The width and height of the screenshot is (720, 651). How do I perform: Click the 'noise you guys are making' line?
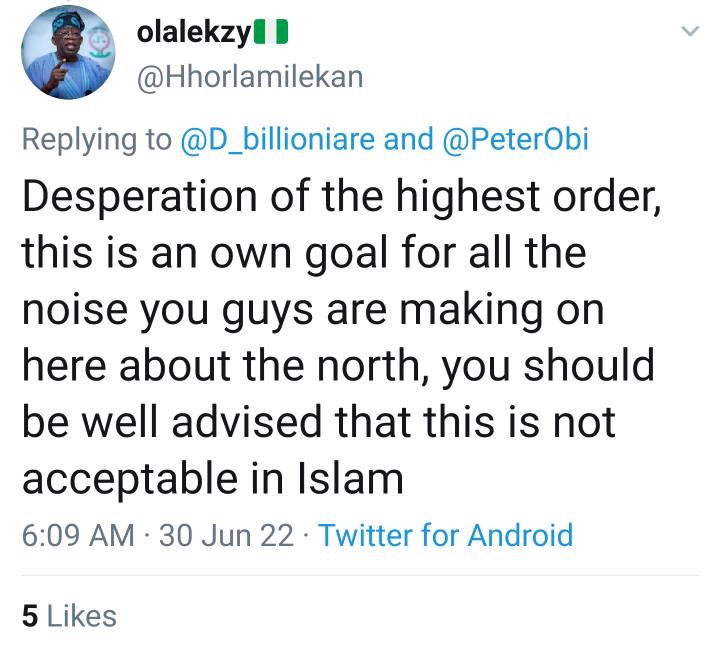click(x=313, y=310)
